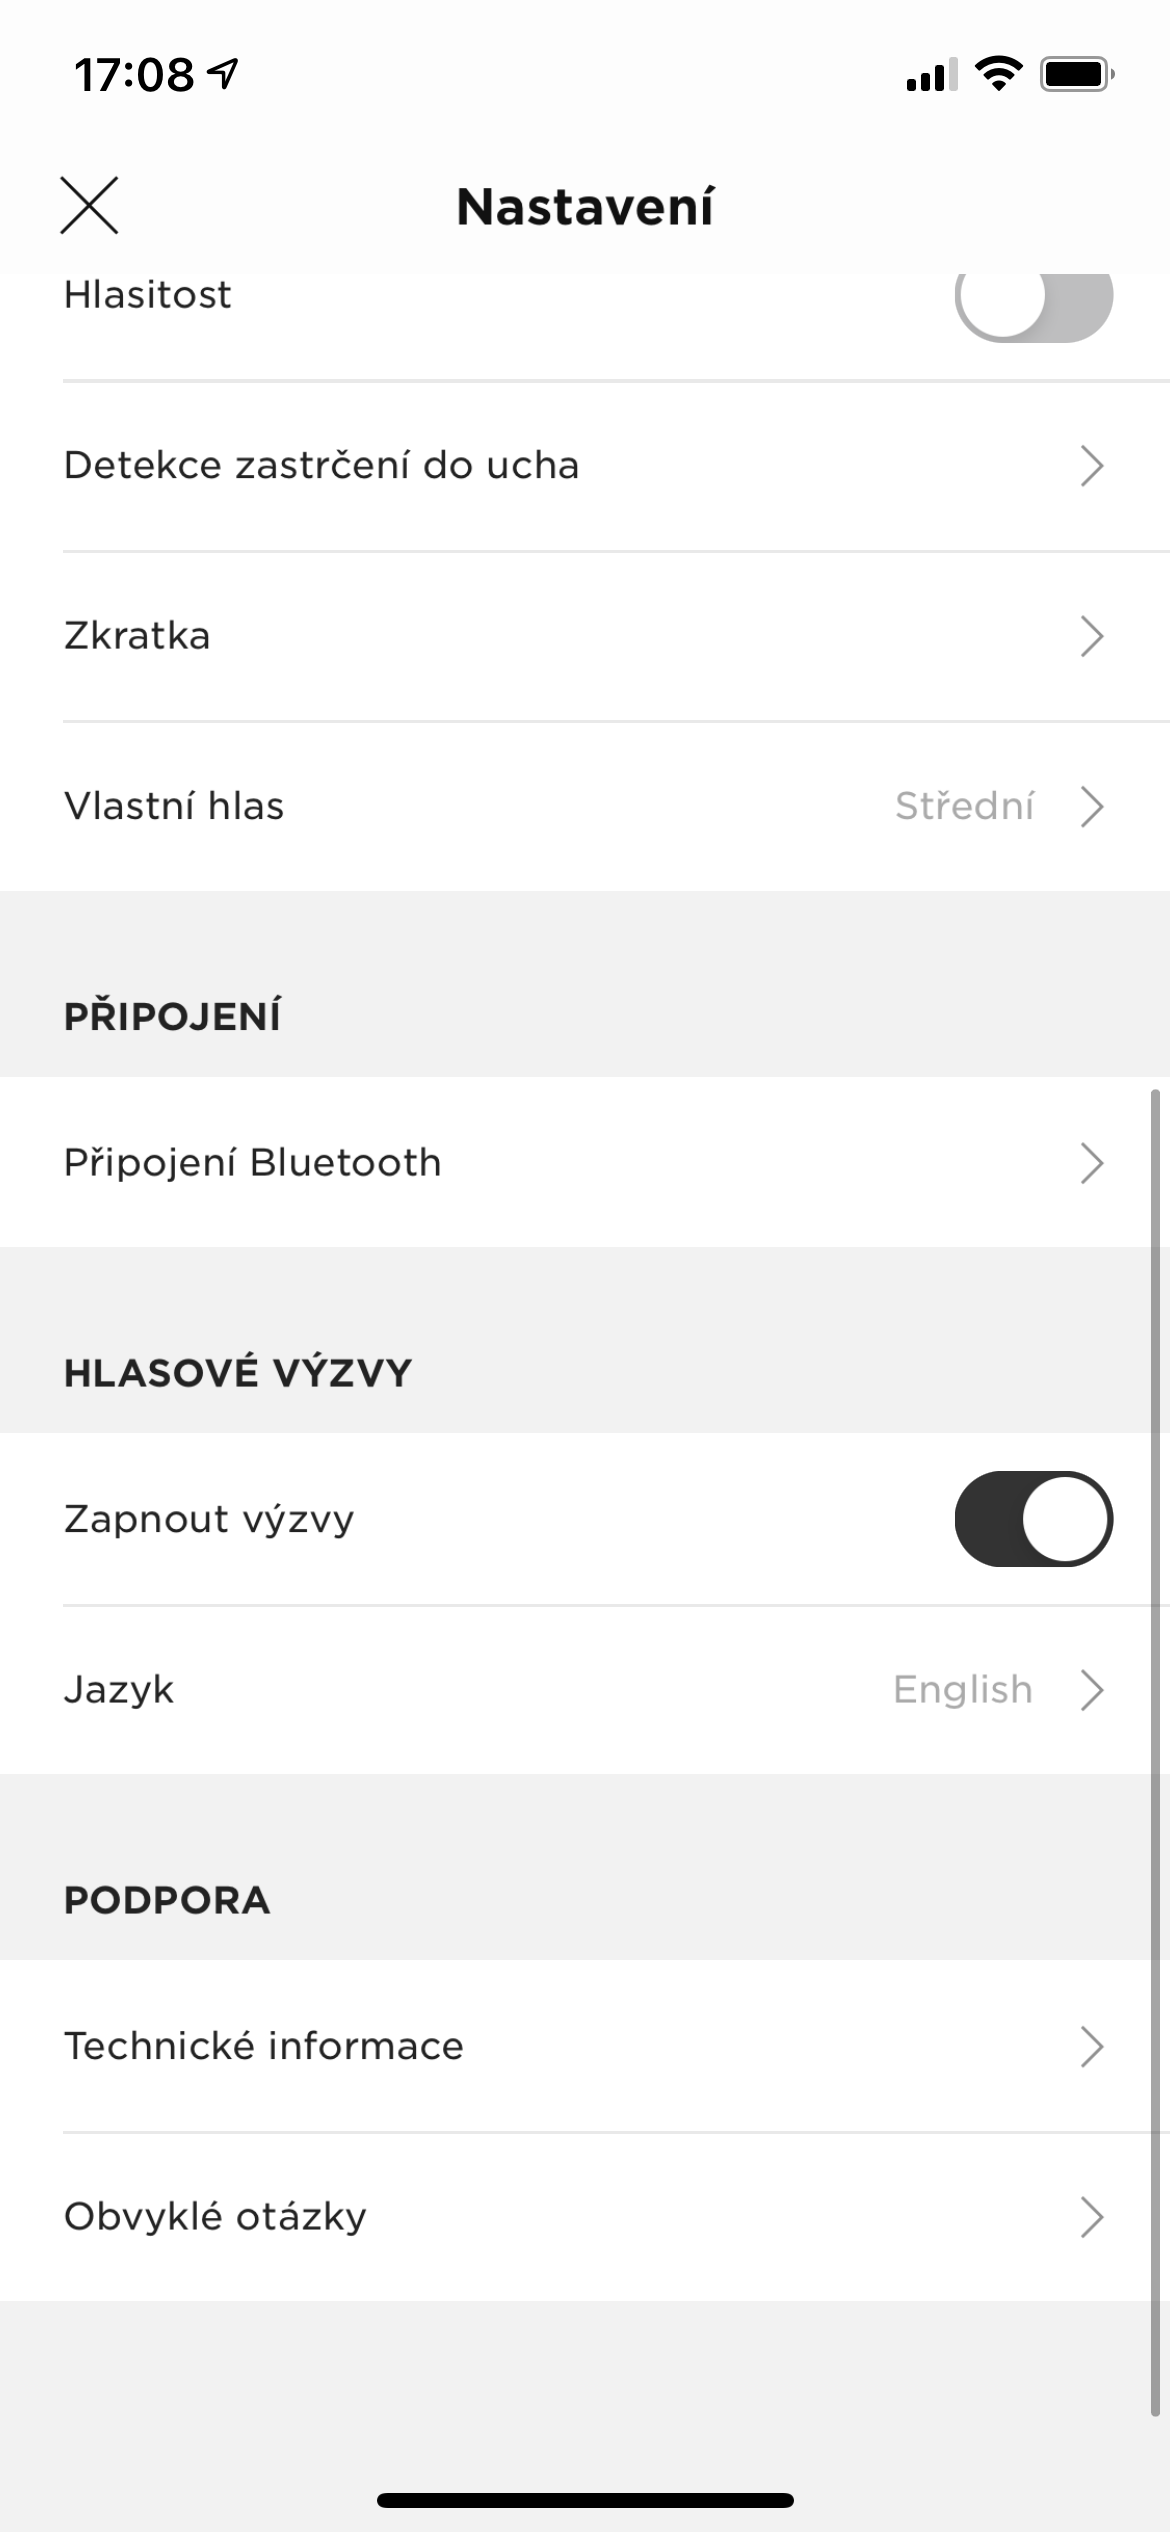Tap the cellular signal bars icon
Image resolution: width=1170 pixels, height=2532 pixels.
[930, 75]
